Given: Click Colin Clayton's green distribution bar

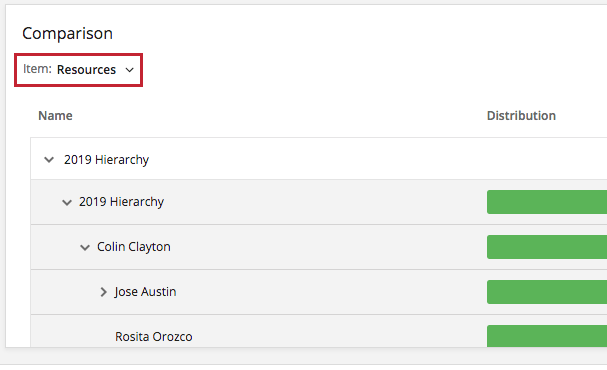Looking at the screenshot, I should pyautogui.click(x=547, y=247).
